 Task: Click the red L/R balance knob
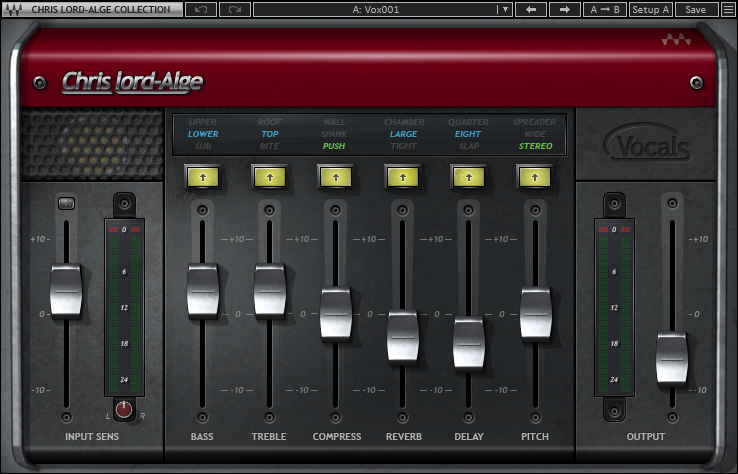124,410
